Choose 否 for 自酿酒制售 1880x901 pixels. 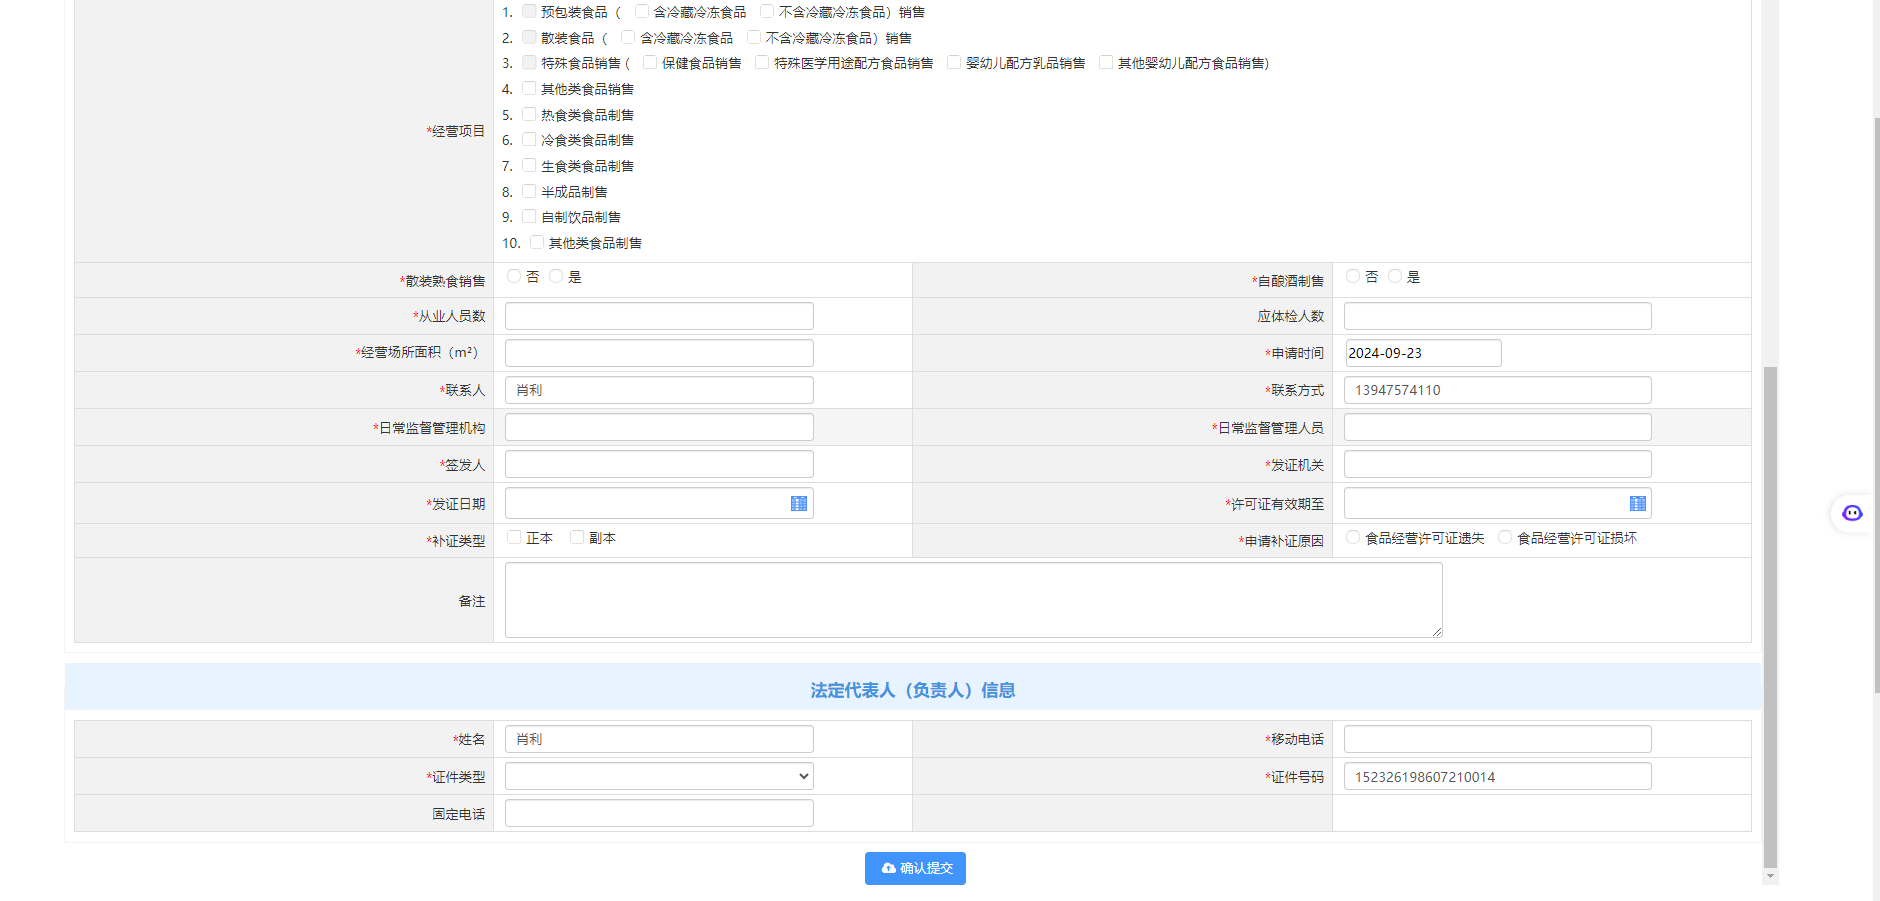(x=1353, y=277)
